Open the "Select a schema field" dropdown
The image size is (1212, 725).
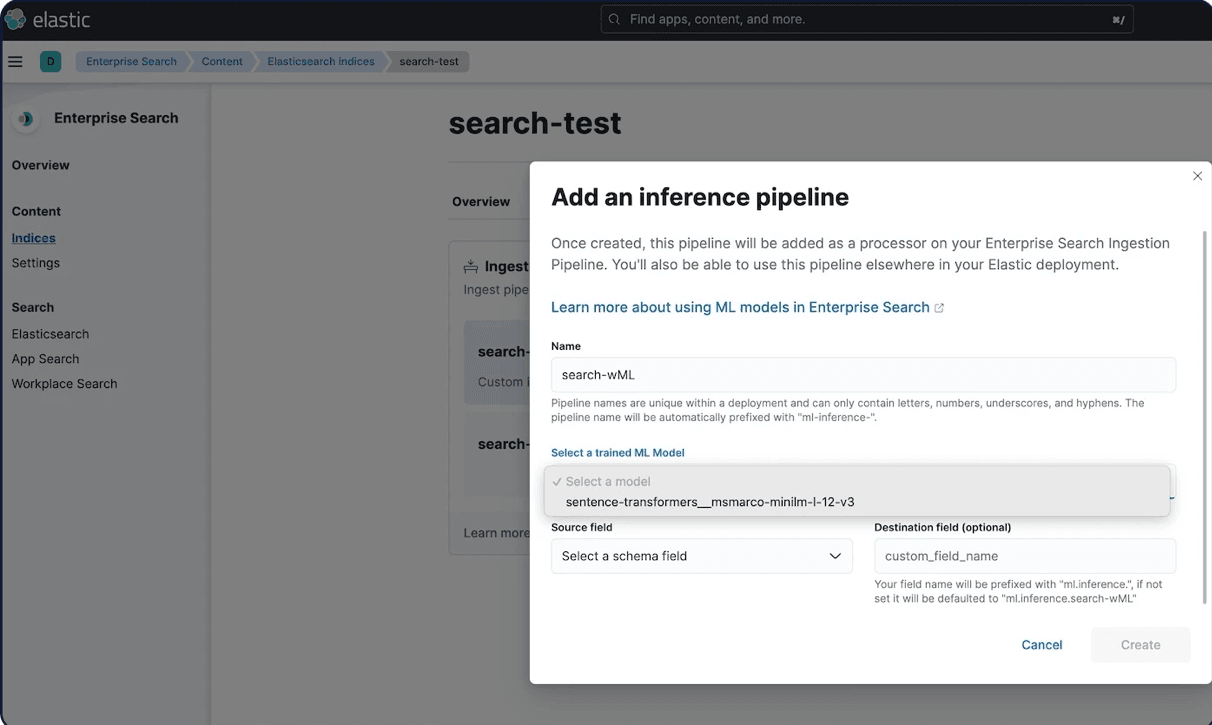pos(702,556)
